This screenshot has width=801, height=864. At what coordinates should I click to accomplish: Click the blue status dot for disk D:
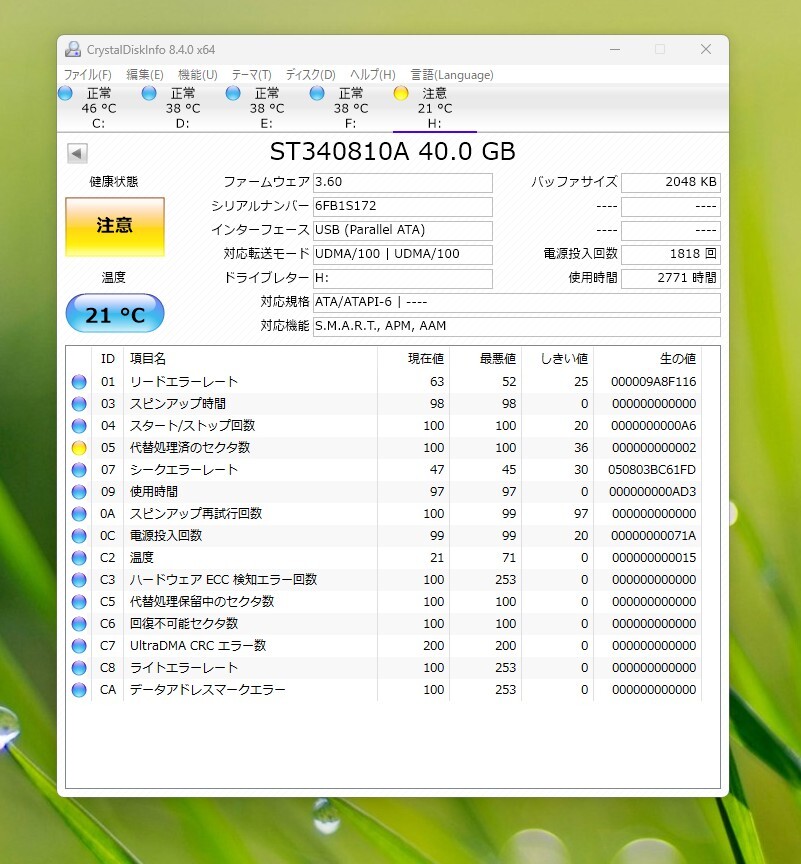149,93
